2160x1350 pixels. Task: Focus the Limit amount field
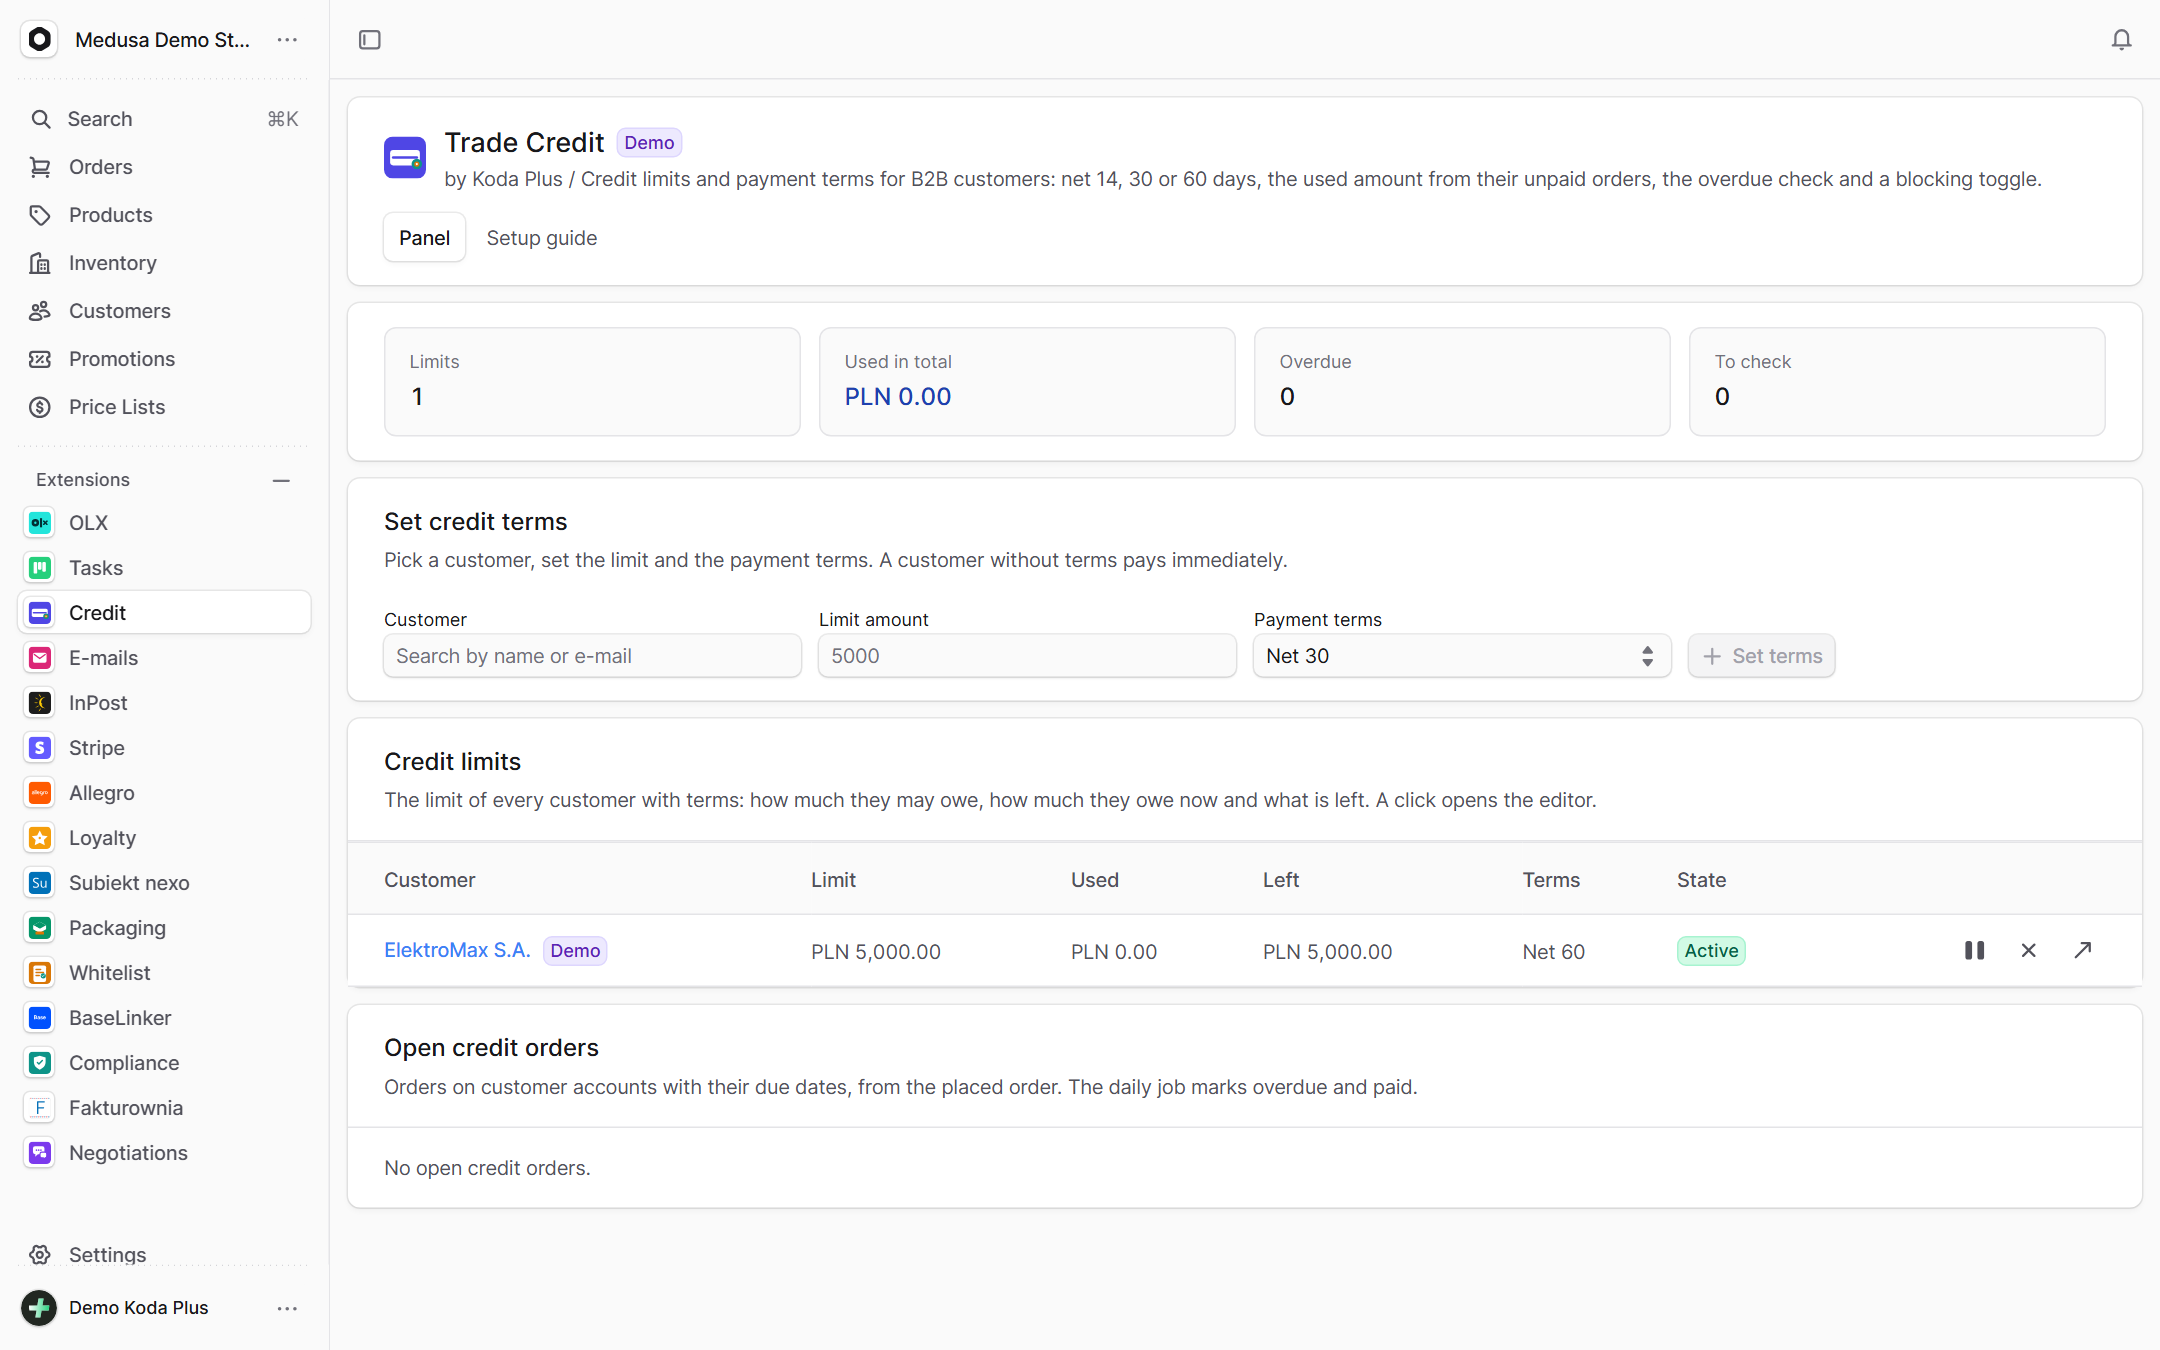point(1027,656)
